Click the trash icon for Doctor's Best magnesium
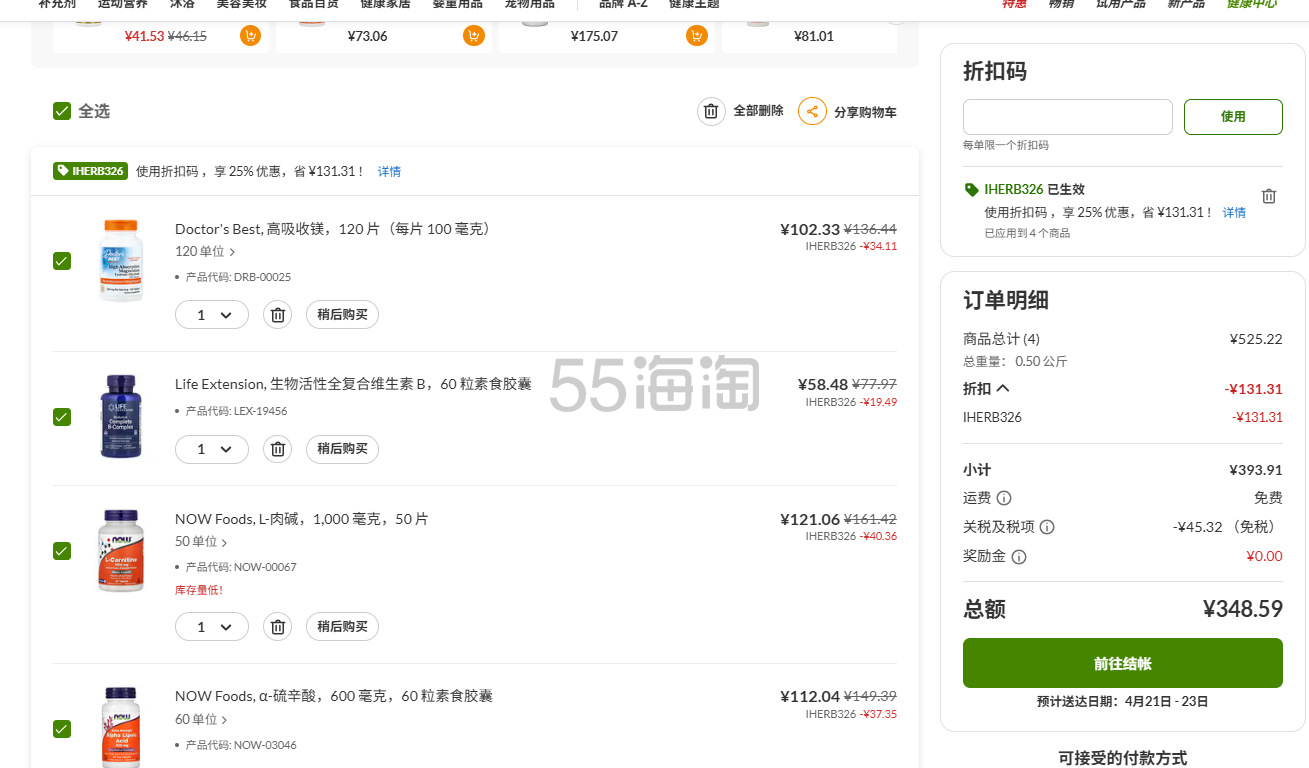1309x768 pixels. (x=278, y=315)
